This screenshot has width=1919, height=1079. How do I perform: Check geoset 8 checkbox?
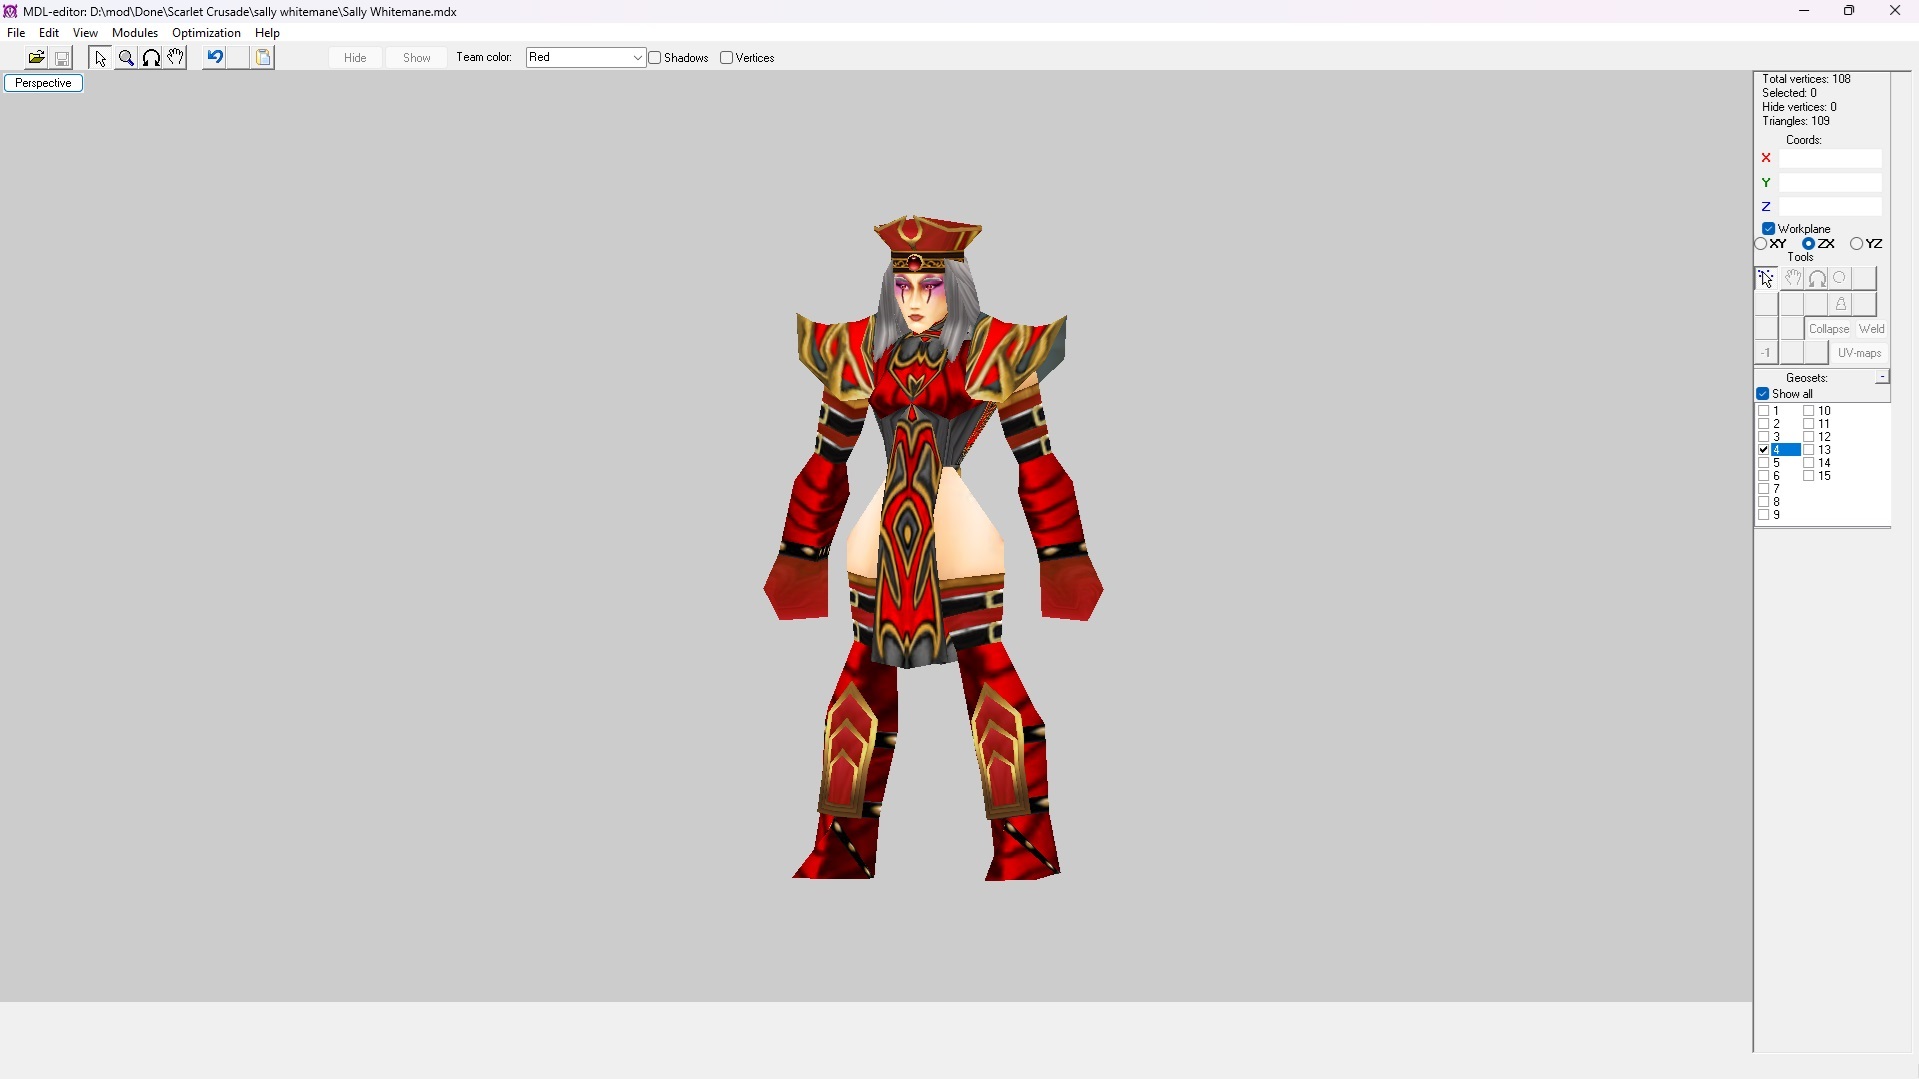(1765, 503)
